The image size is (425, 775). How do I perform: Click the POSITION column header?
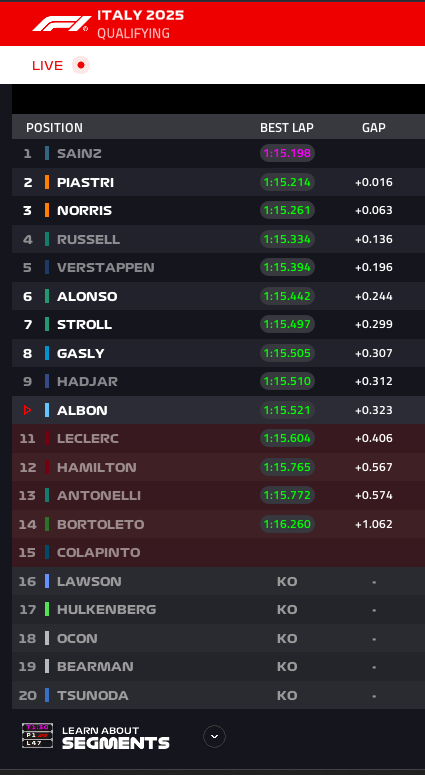tap(54, 128)
